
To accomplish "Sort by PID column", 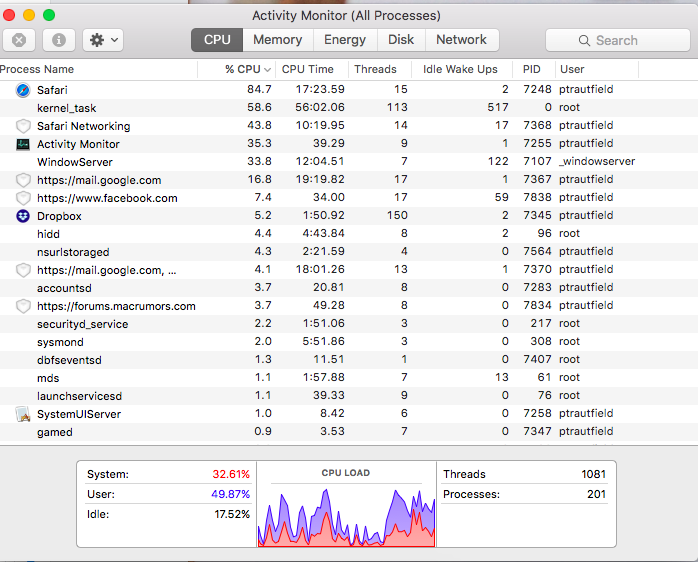I will pyautogui.click(x=534, y=69).
